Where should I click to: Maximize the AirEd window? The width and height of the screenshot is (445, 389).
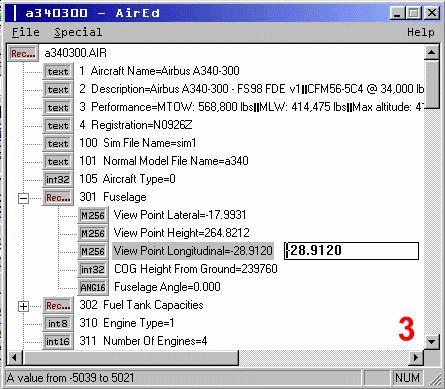pos(414,13)
